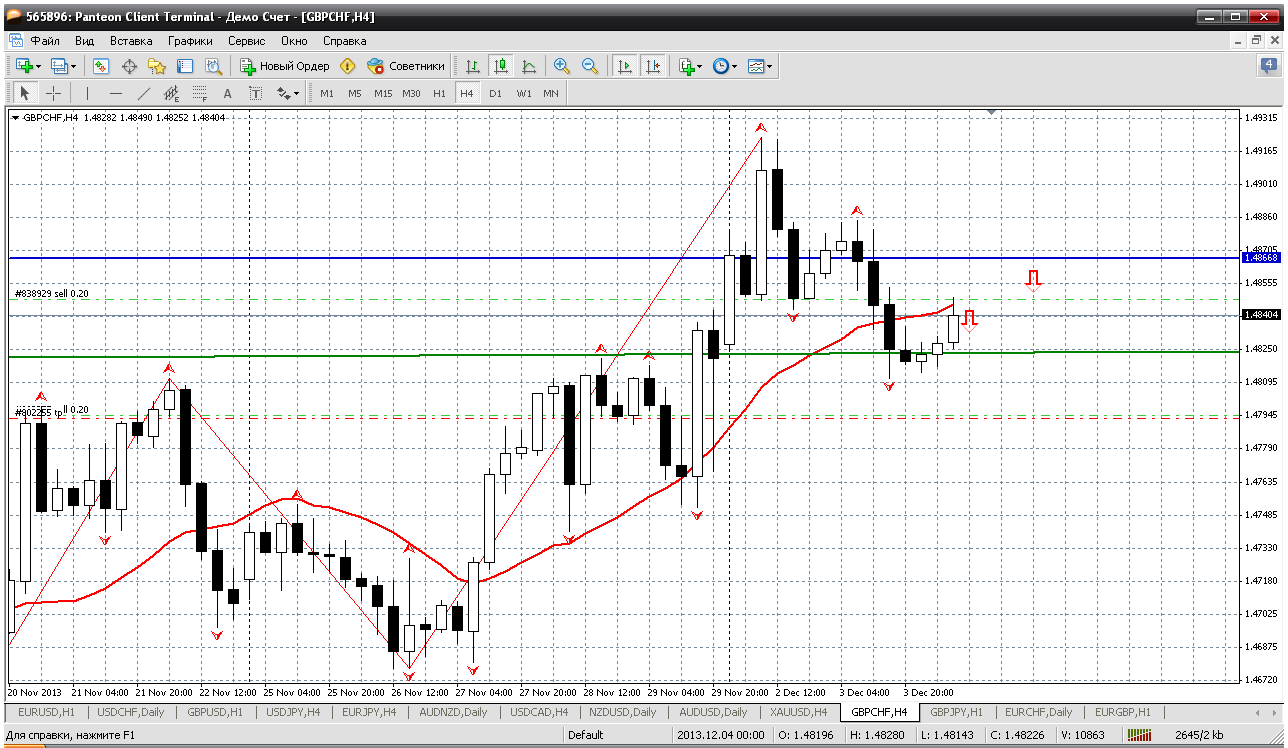Click the connection status bars icon
Screen dimensions: 1288x748
[1139, 735]
